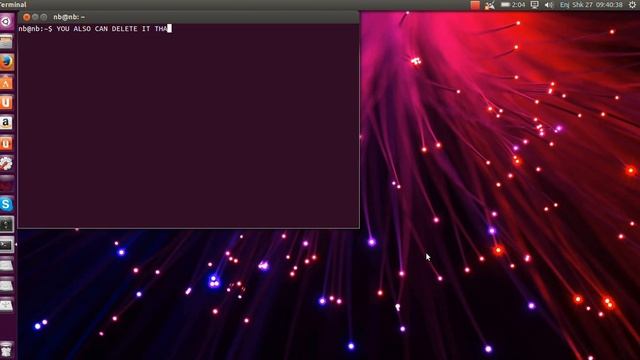Viewport: 640px width, 360px height.
Task: Open the monitor-shaped indicator in top panel
Action: [x=534, y=4]
